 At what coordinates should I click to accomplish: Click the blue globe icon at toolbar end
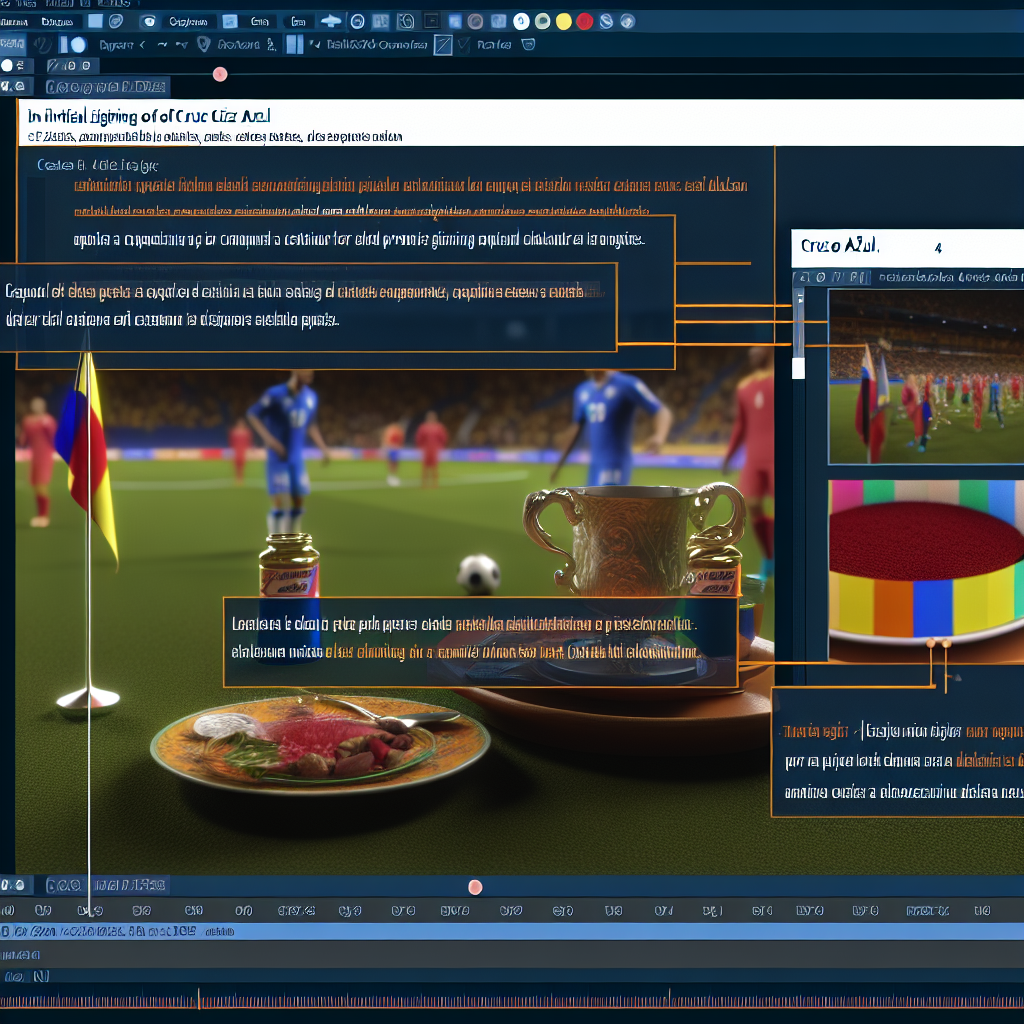coord(627,20)
